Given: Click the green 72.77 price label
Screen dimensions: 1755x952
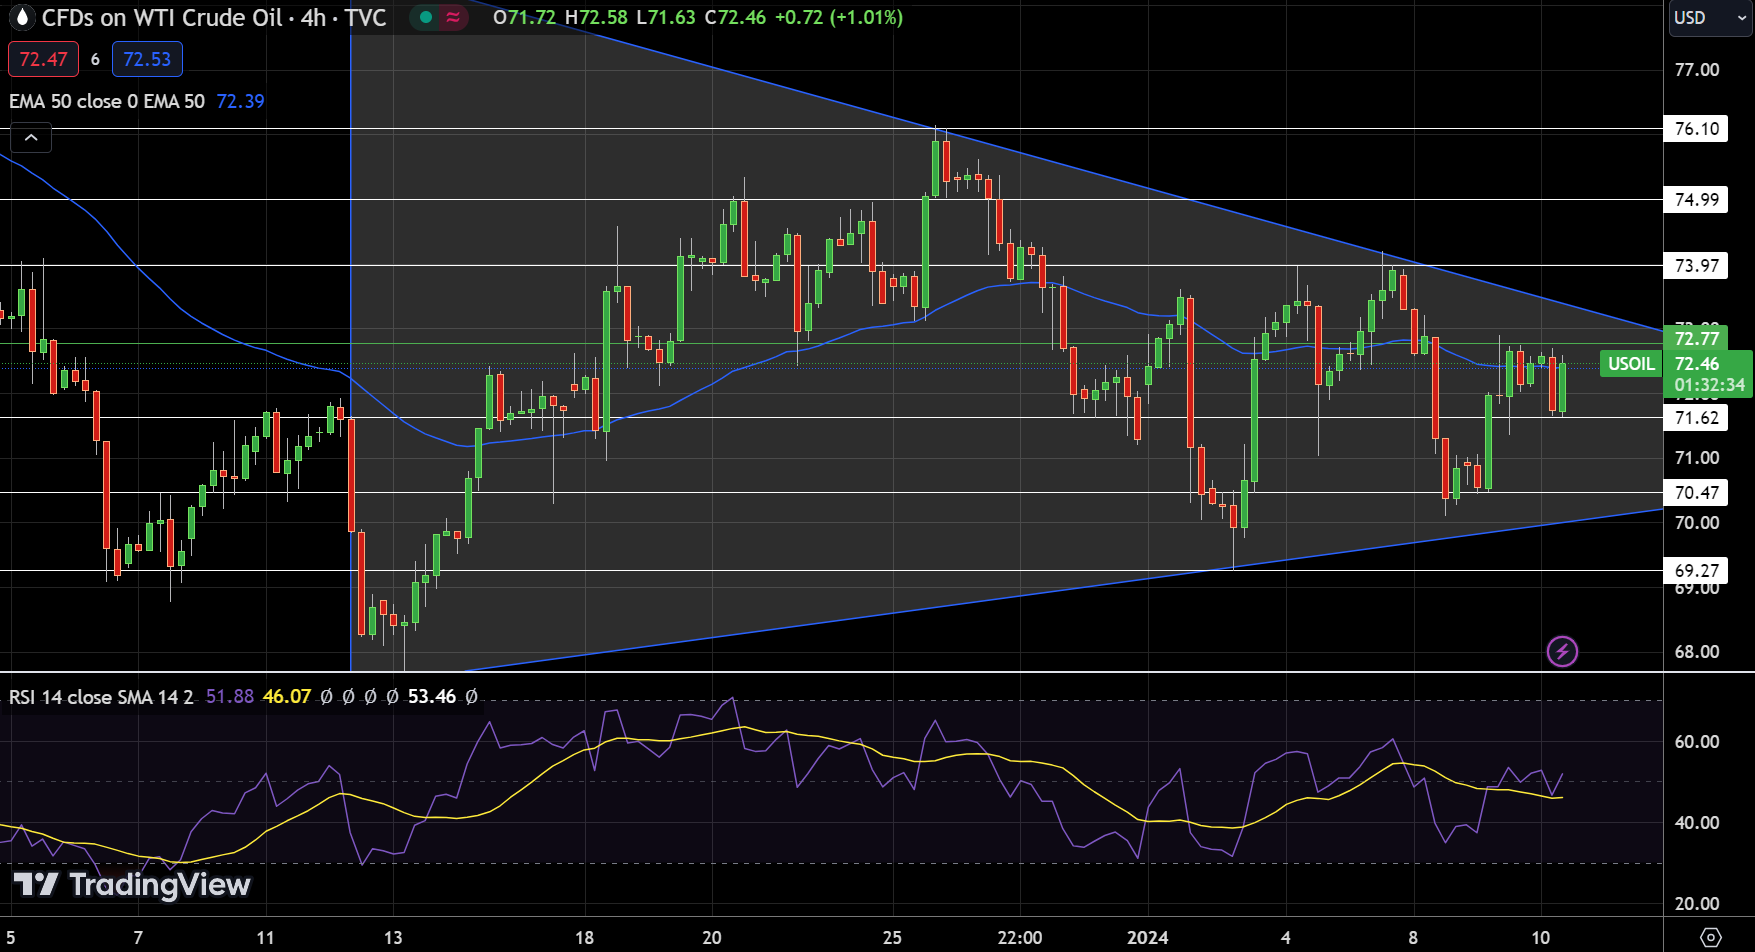Looking at the screenshot, I should (1697, 339).
